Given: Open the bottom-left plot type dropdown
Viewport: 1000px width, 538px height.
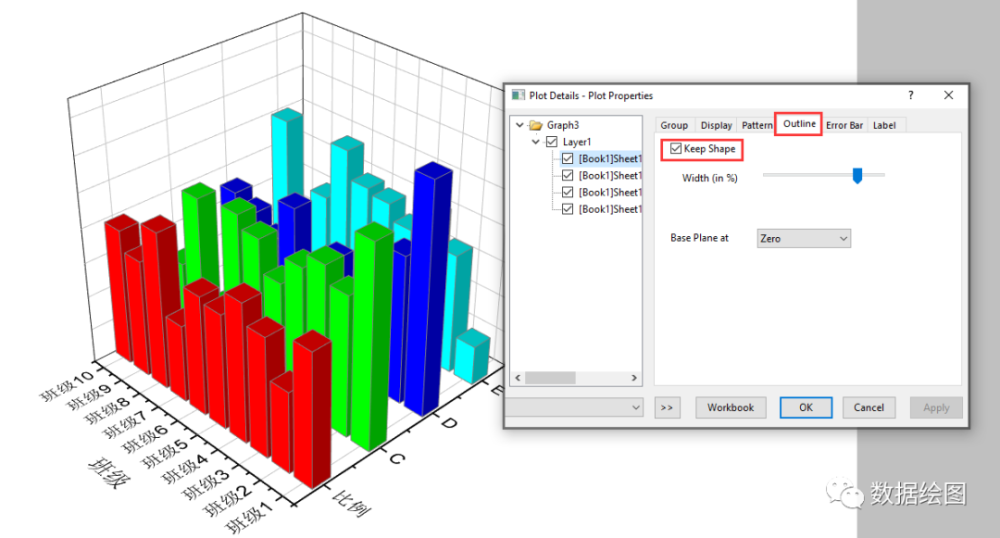Looking at the screenshot, I should pos(574,407).
